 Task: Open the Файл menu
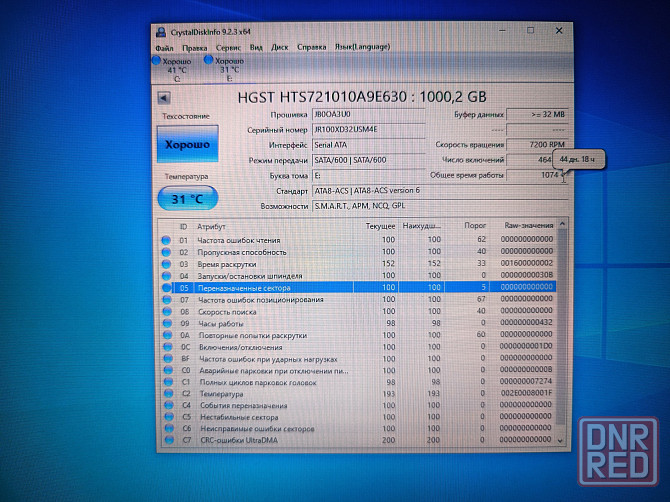click(x=164, y=48)
